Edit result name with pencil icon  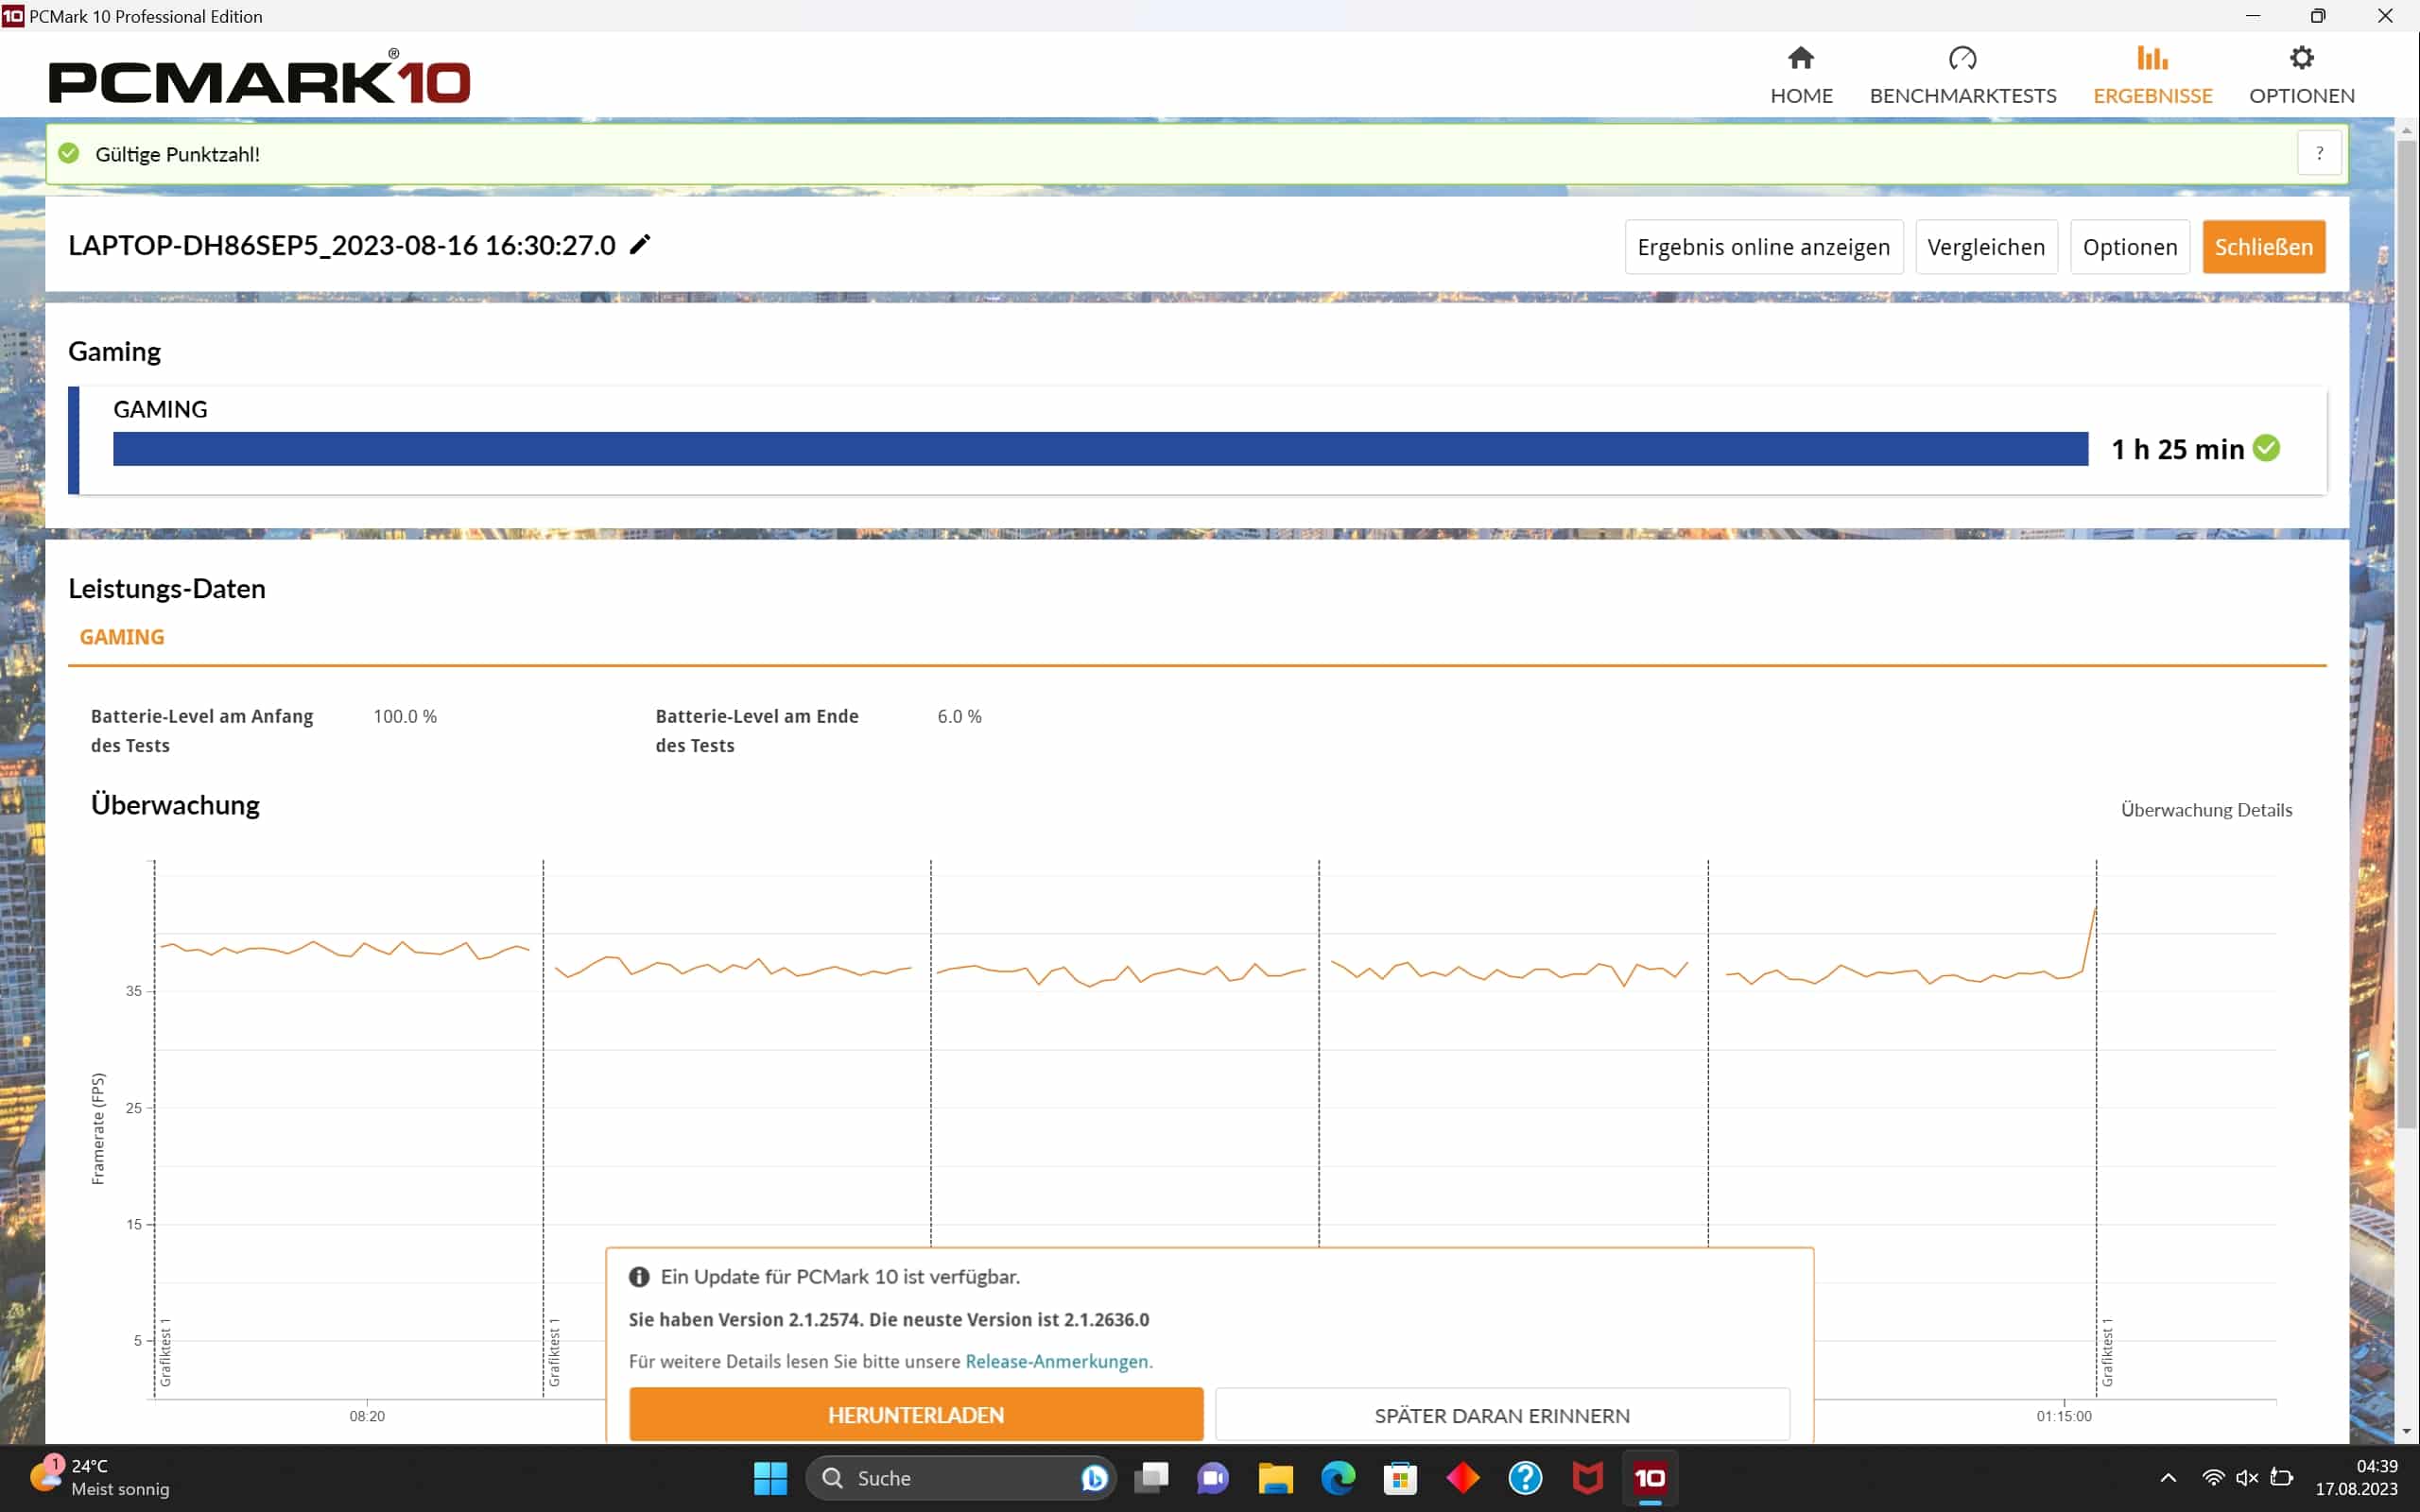pos(640,245)
